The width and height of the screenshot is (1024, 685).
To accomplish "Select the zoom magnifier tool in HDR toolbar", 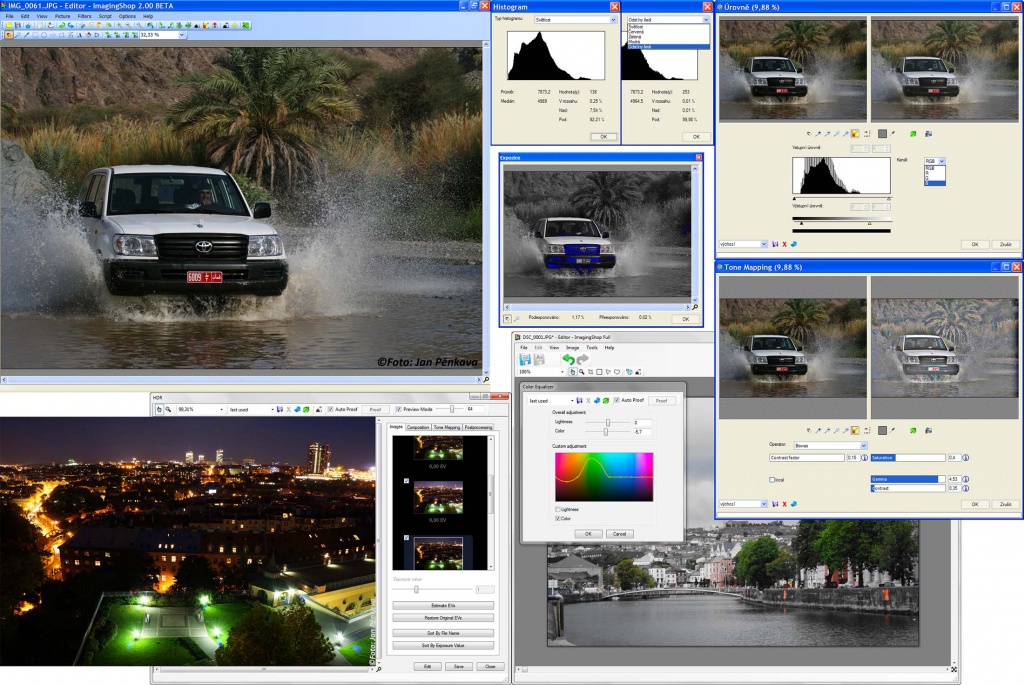I will (x=168, y=409).
